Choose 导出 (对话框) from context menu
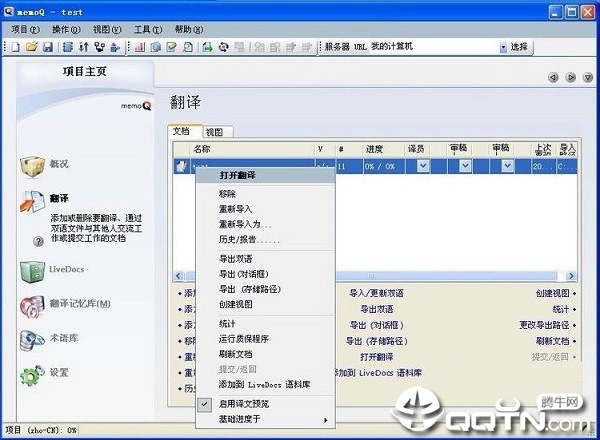This screenshot has height=440, width=600. 265,274
